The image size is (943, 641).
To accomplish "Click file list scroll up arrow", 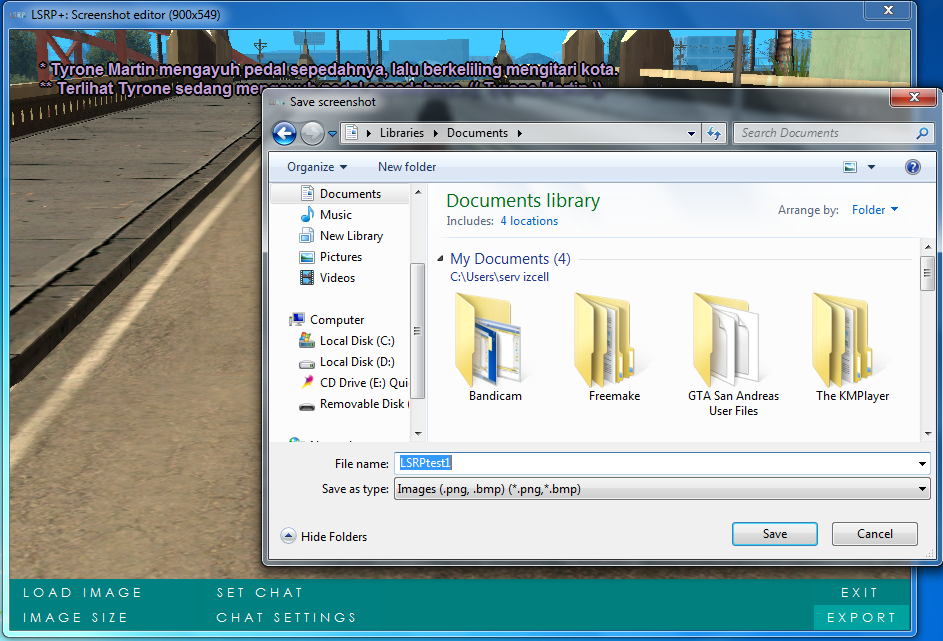I will coord(927,247).
